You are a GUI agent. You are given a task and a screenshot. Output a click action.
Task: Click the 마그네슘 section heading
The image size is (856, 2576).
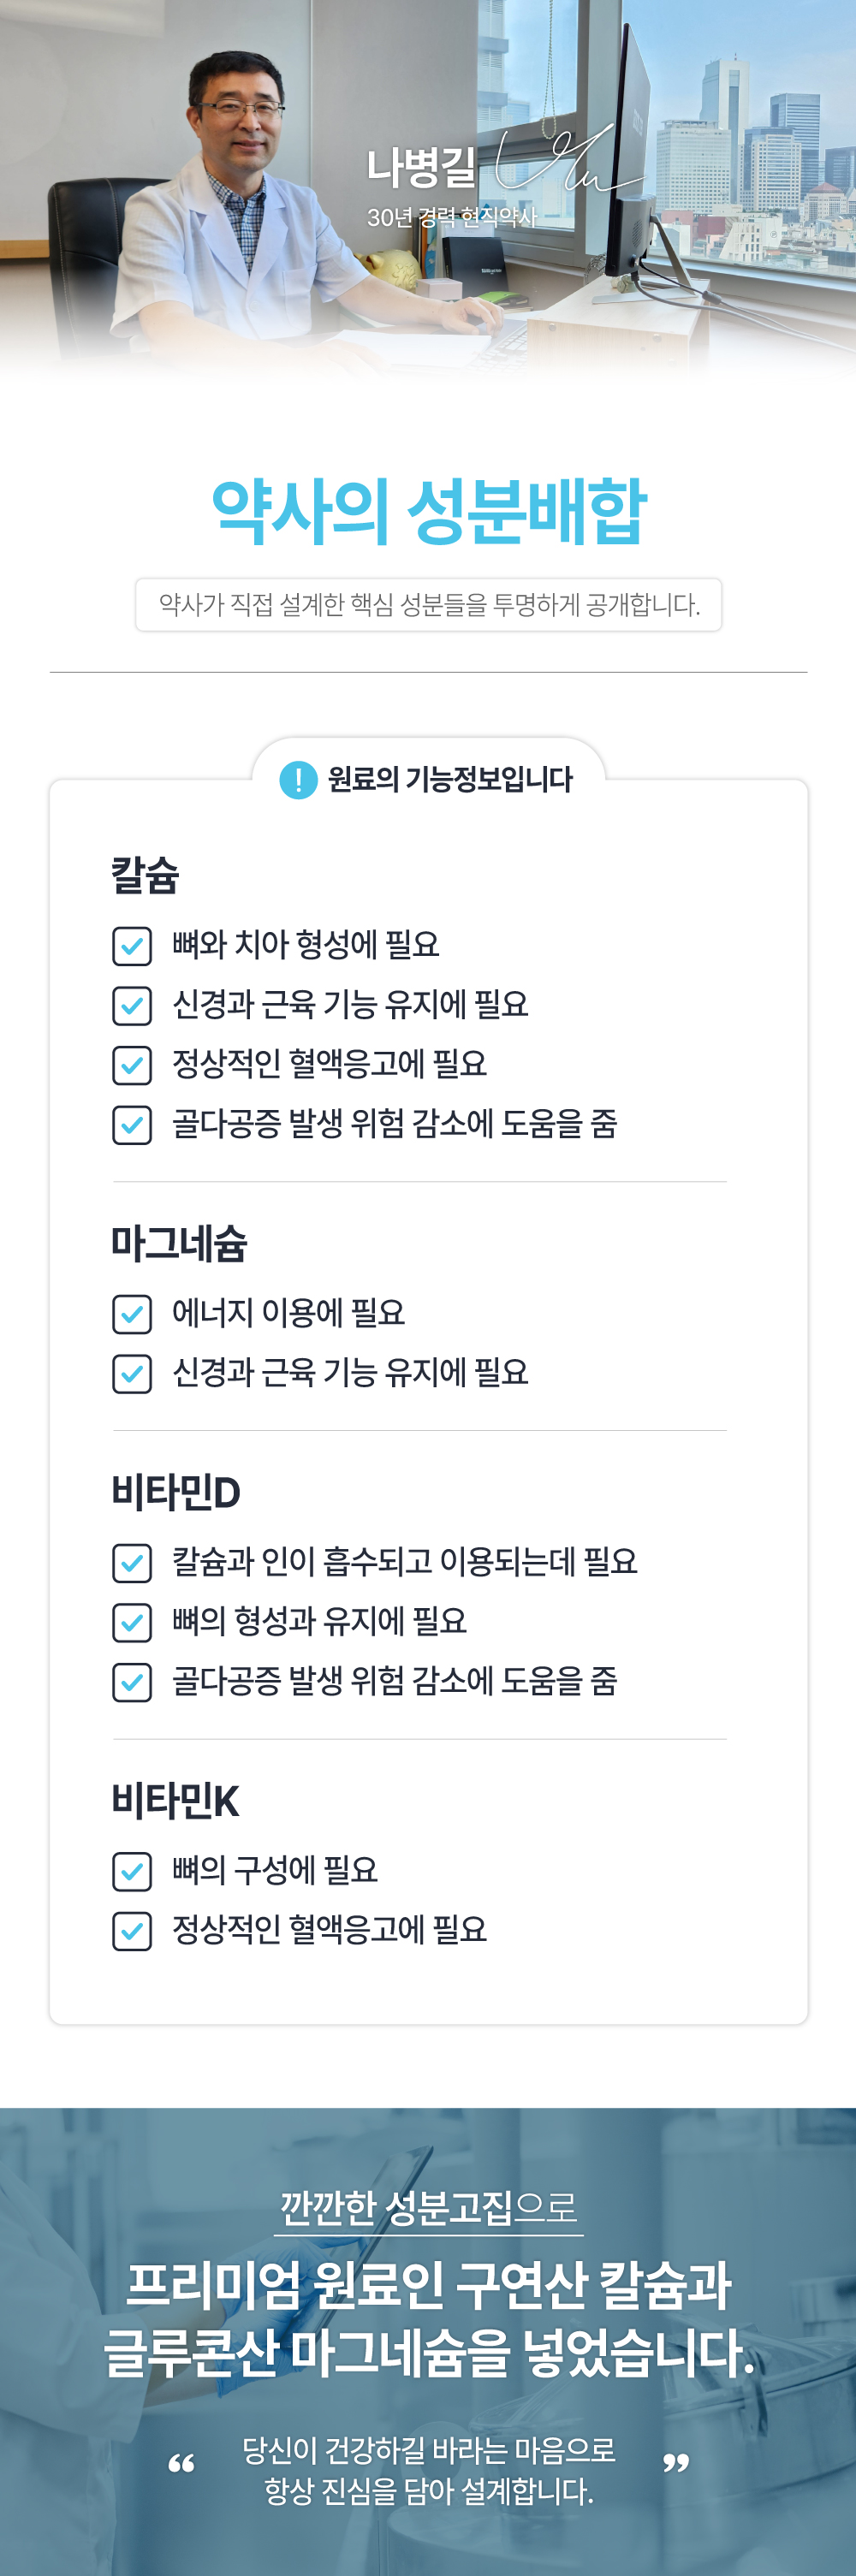[x=179, y=1243]
